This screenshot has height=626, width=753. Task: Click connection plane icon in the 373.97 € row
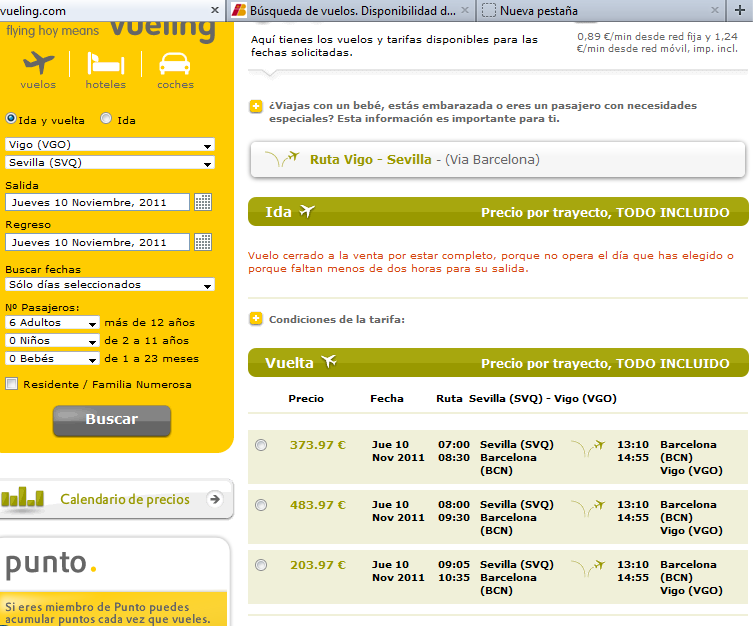click(588, 448)
